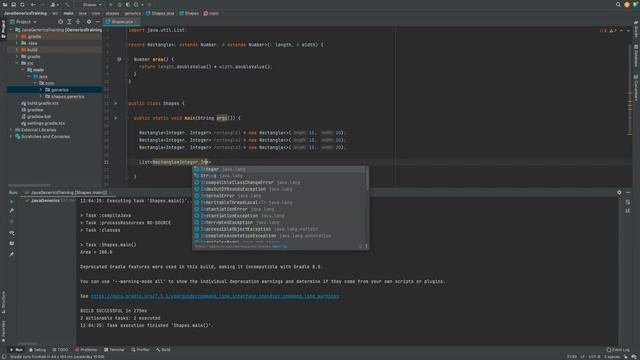Click the orange IDE updates avatar icon
Image resolution: width=640 pixels, height=360 pixels.
pos(627,4)
